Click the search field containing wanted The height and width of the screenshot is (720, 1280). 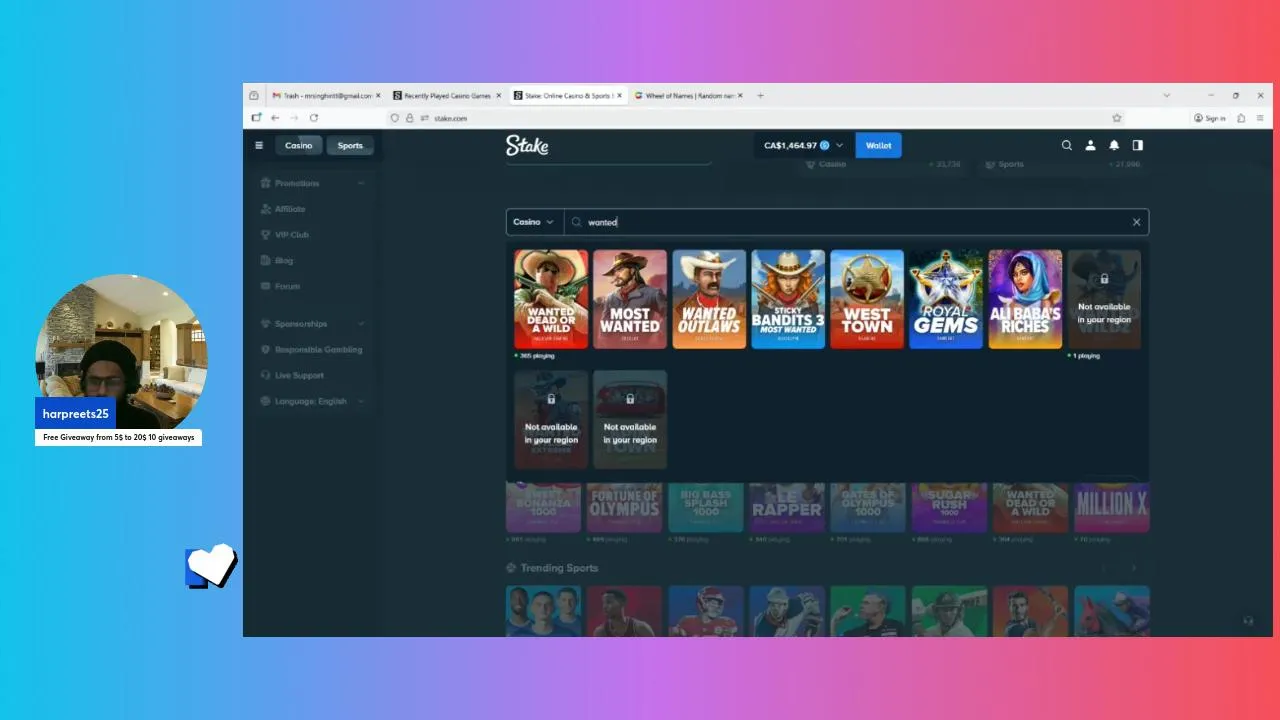pos(855,222)
